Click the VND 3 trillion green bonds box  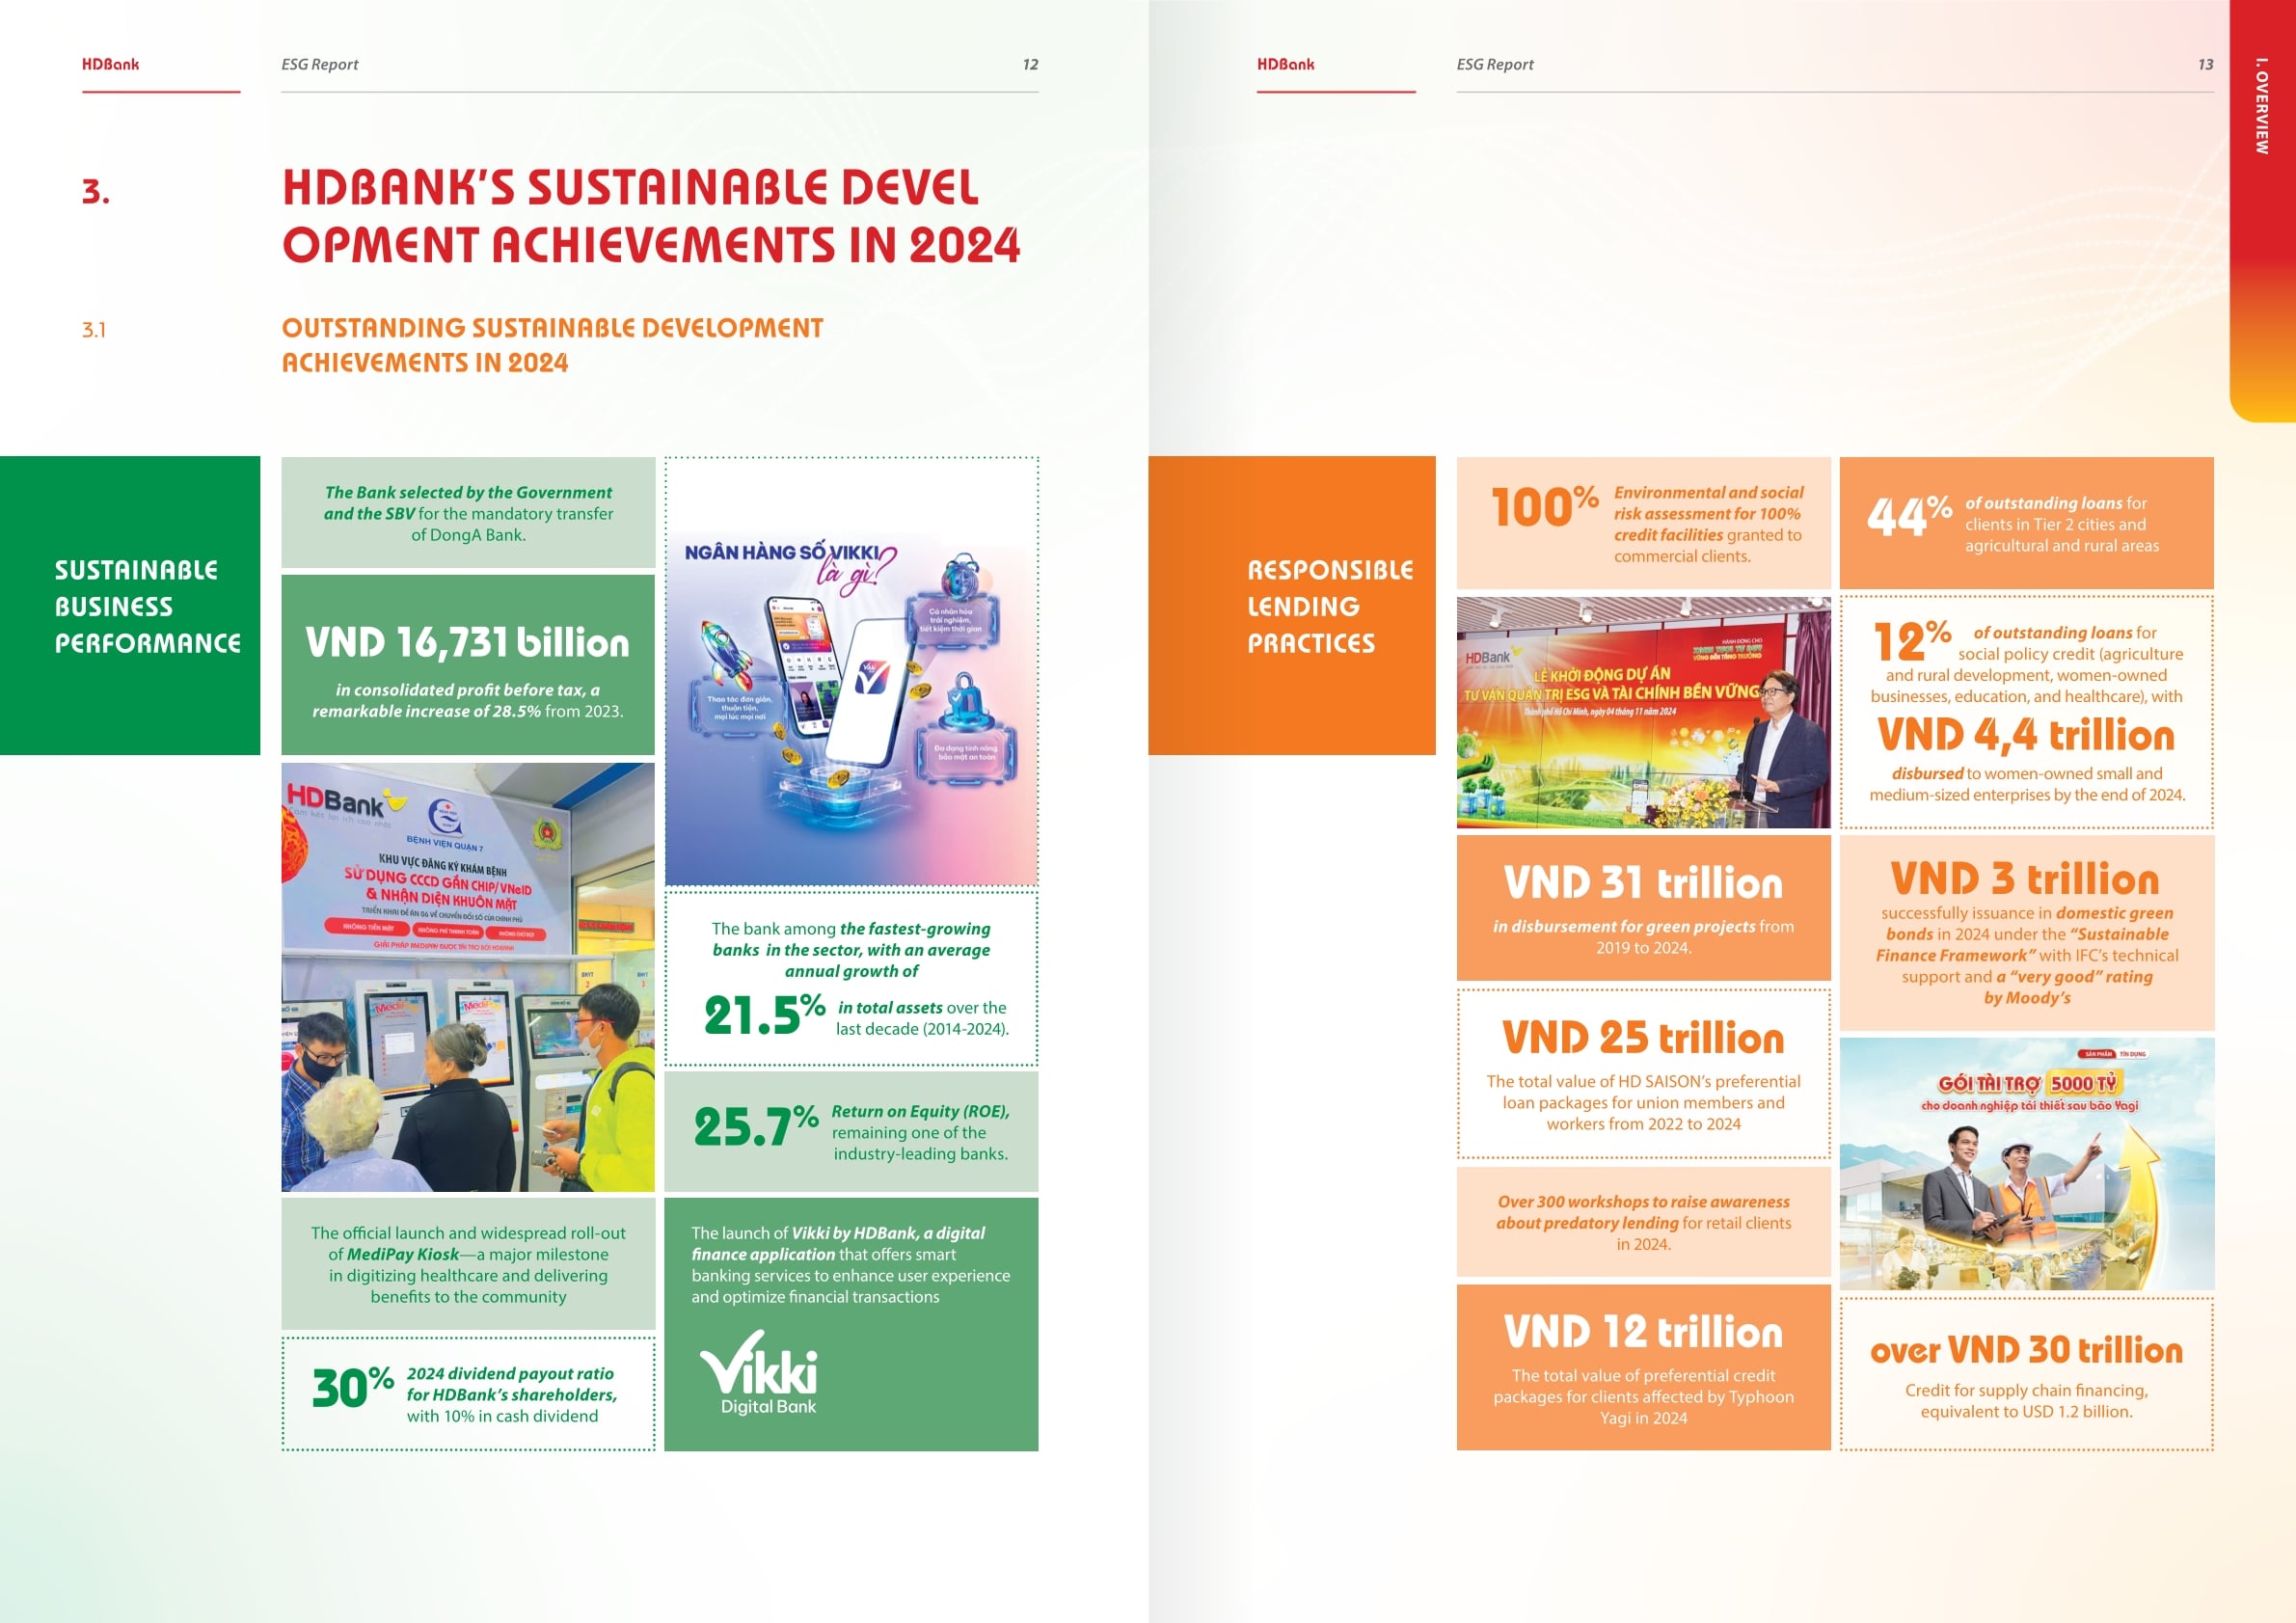(2026, 932)
